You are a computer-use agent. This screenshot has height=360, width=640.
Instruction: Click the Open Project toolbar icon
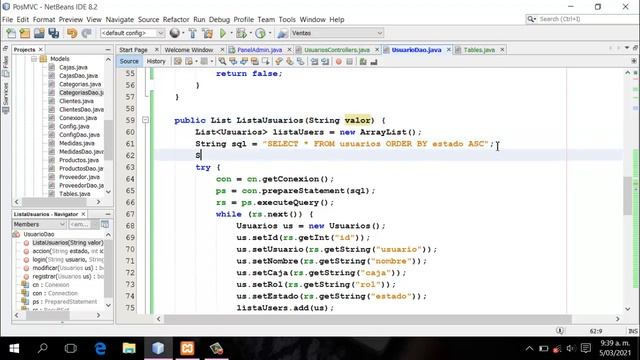[39, 33]
